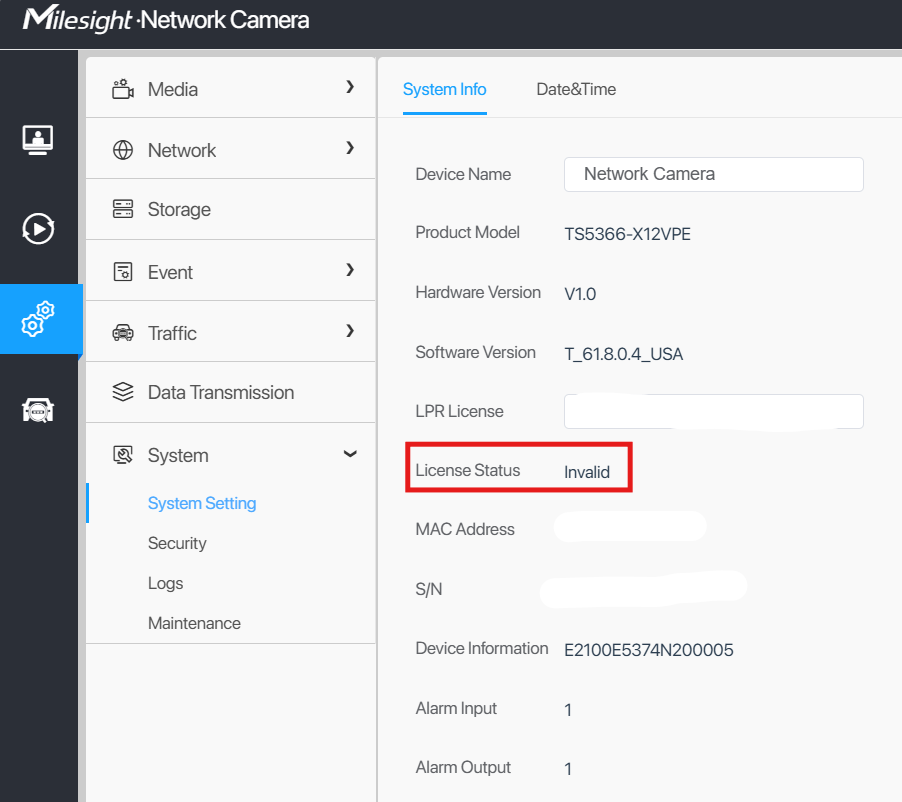Select System Setting submenu
This screenshot has width=902, height=802.
[x=202, y=503]
